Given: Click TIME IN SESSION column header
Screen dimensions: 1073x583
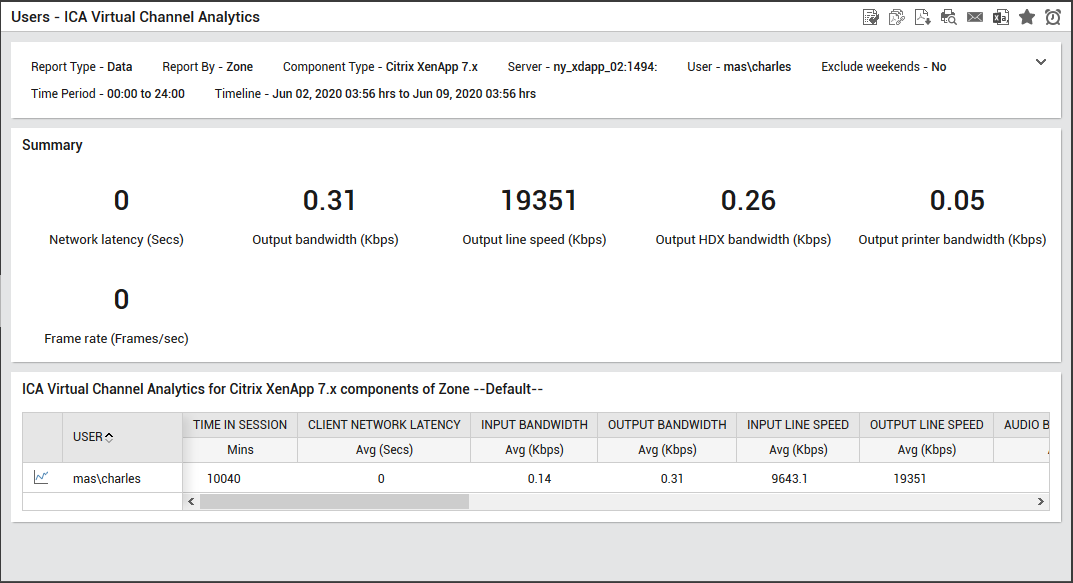Looking at the screenshot, I should pos(240,425).
